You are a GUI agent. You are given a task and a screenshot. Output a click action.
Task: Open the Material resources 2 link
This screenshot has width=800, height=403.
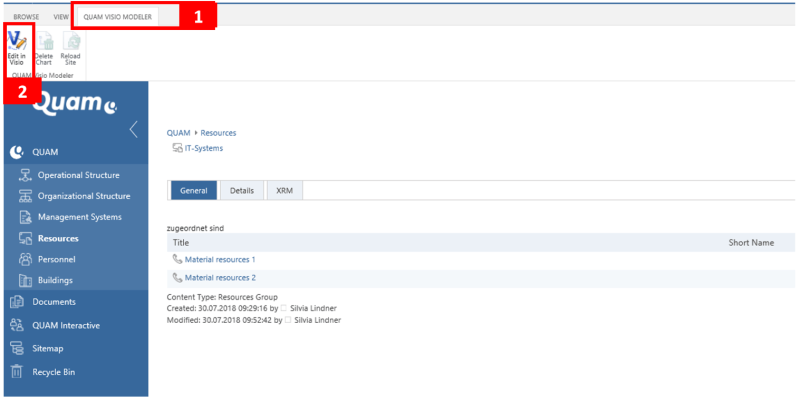(220, 278)
